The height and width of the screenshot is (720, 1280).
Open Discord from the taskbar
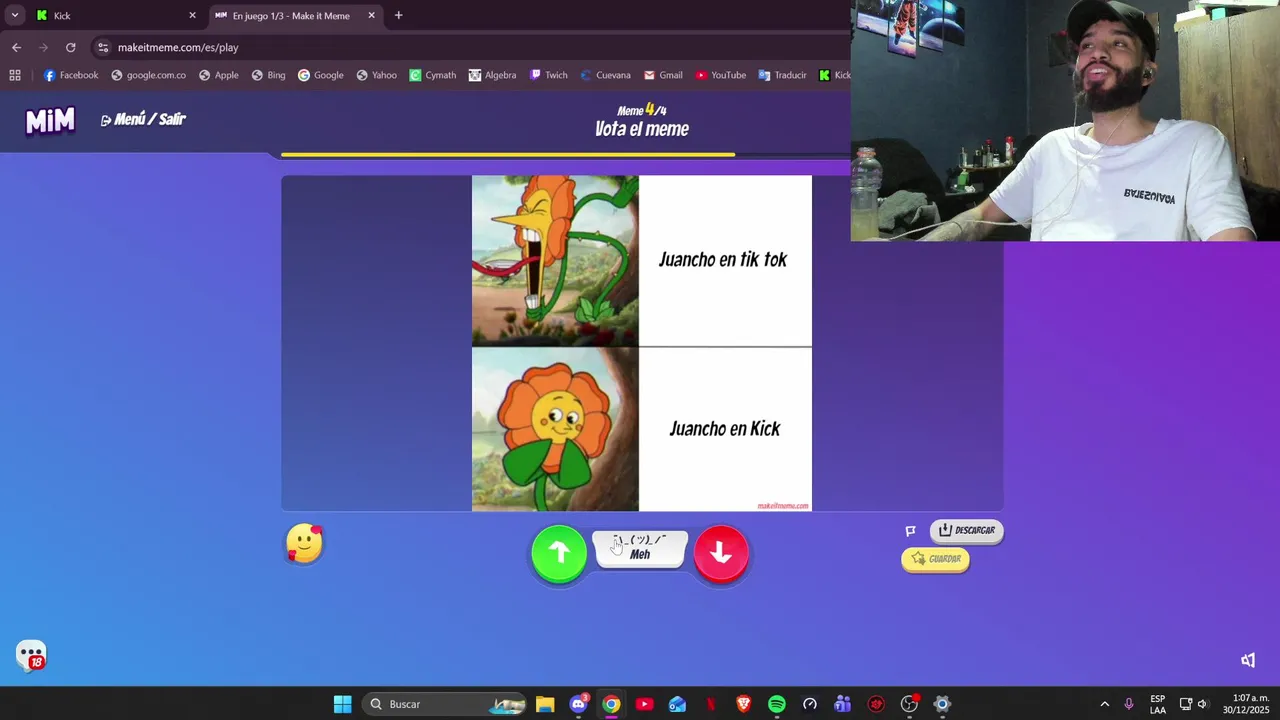pos(578,704)
